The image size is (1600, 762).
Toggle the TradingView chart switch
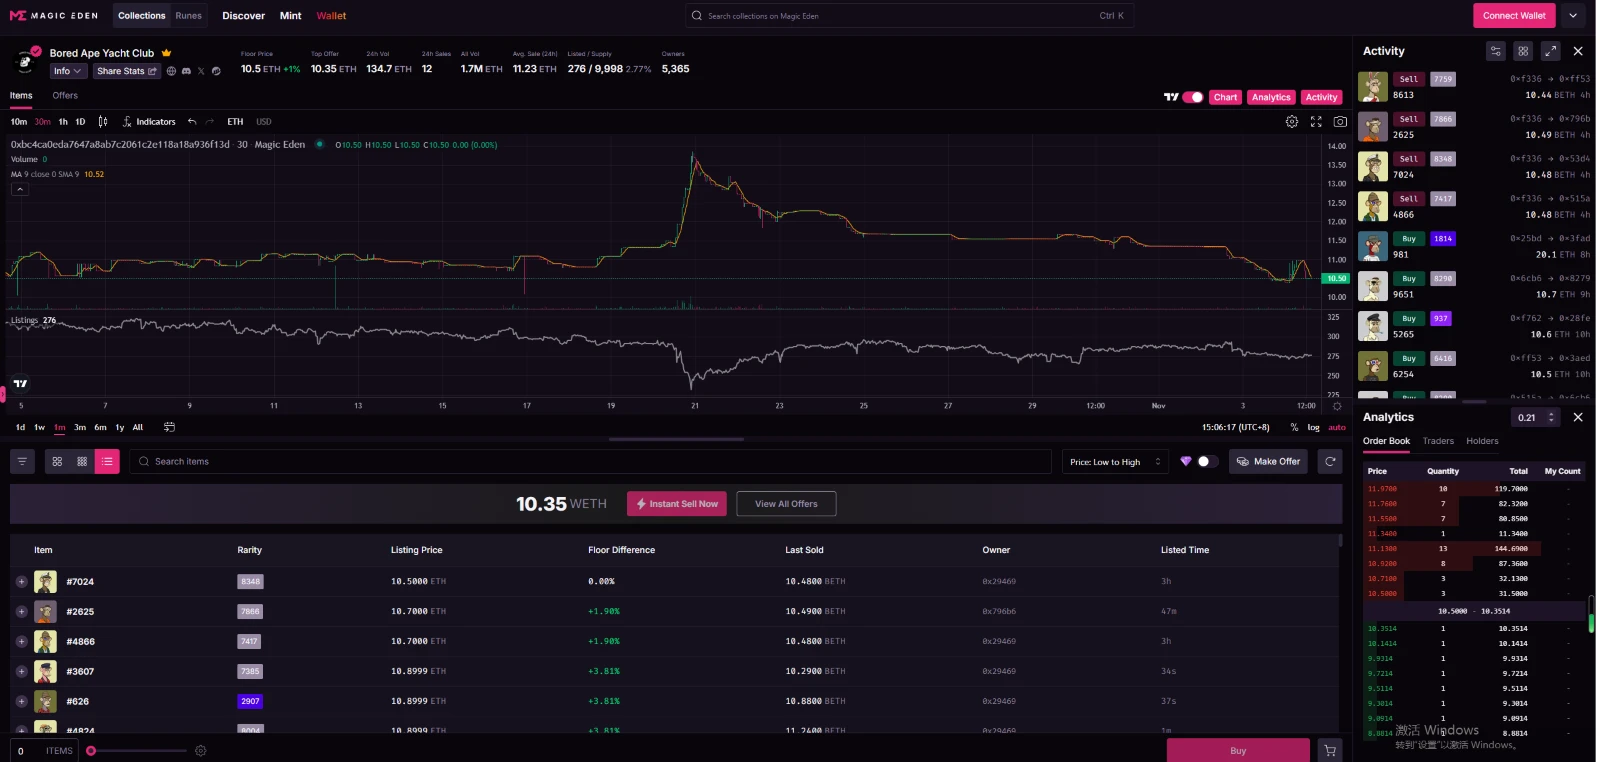(1192, 97)
